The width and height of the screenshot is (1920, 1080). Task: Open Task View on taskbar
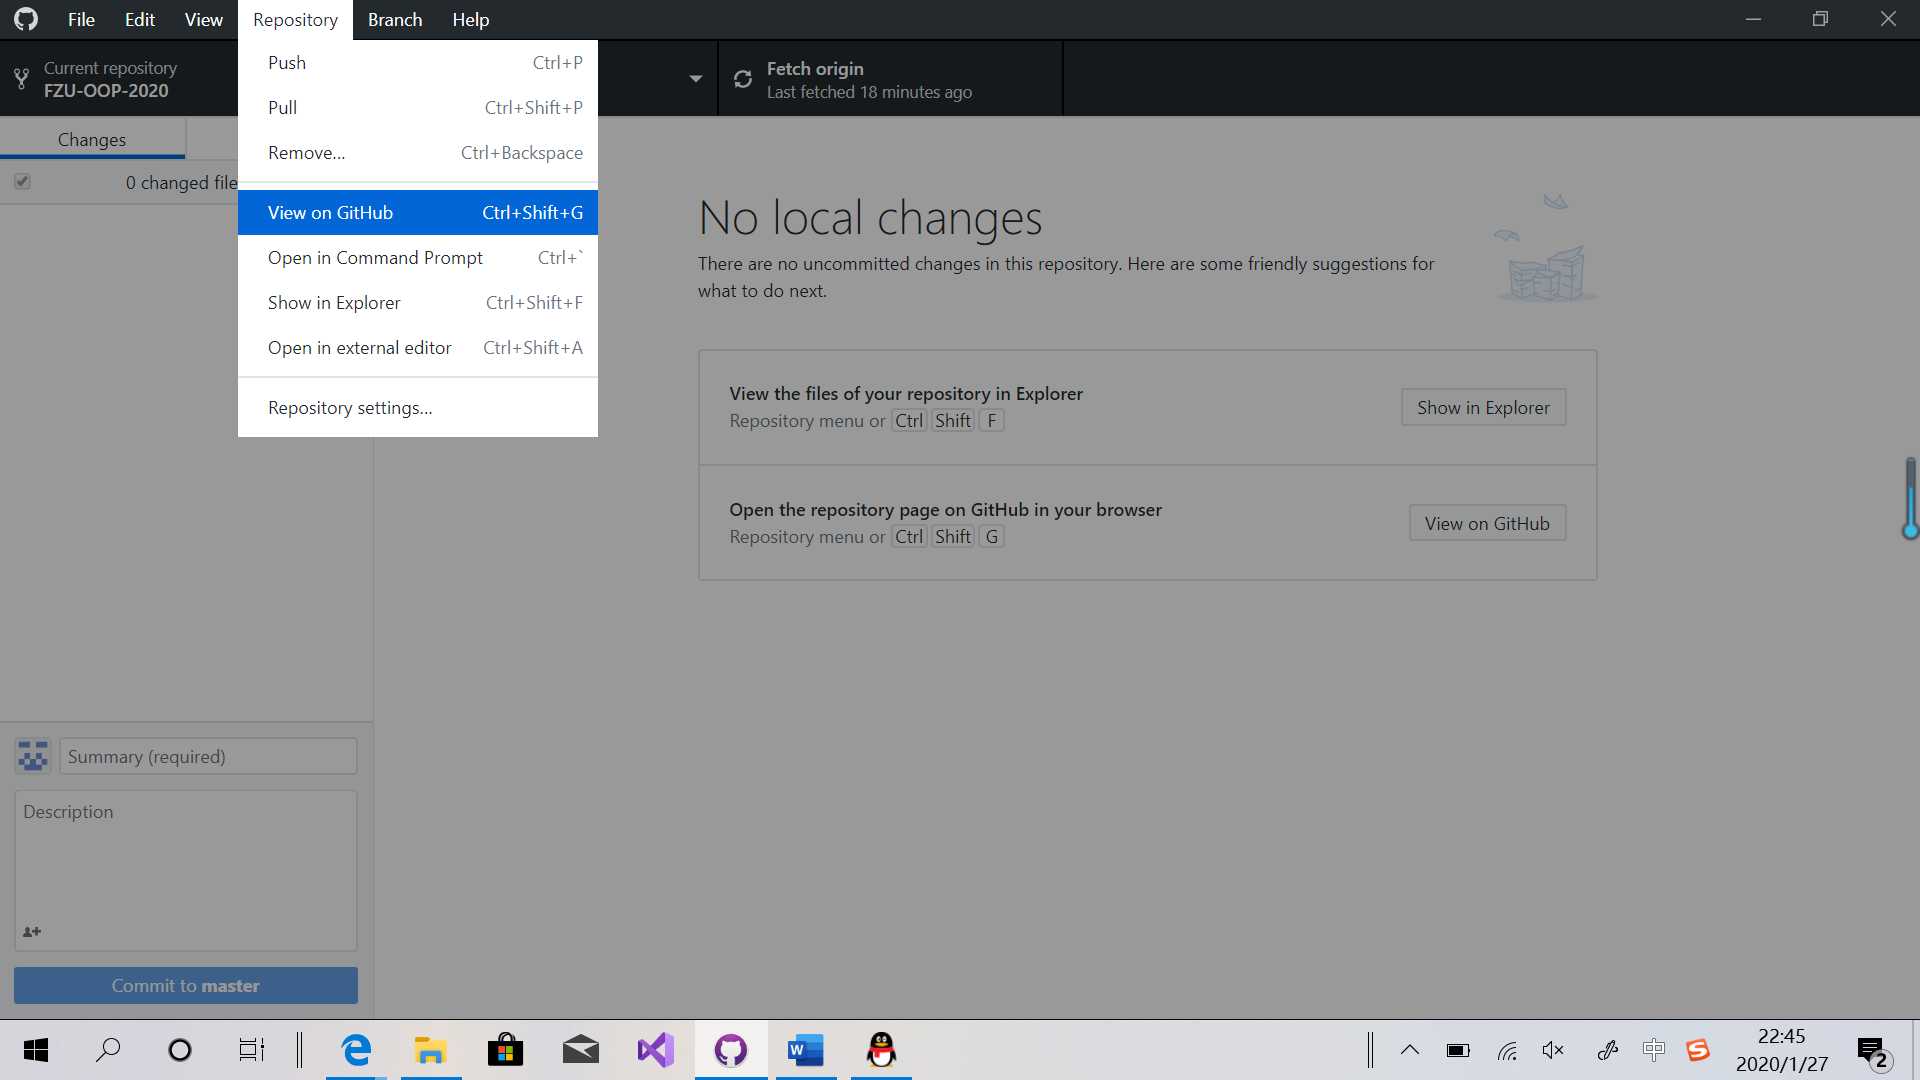click(x=251, y=1050)
